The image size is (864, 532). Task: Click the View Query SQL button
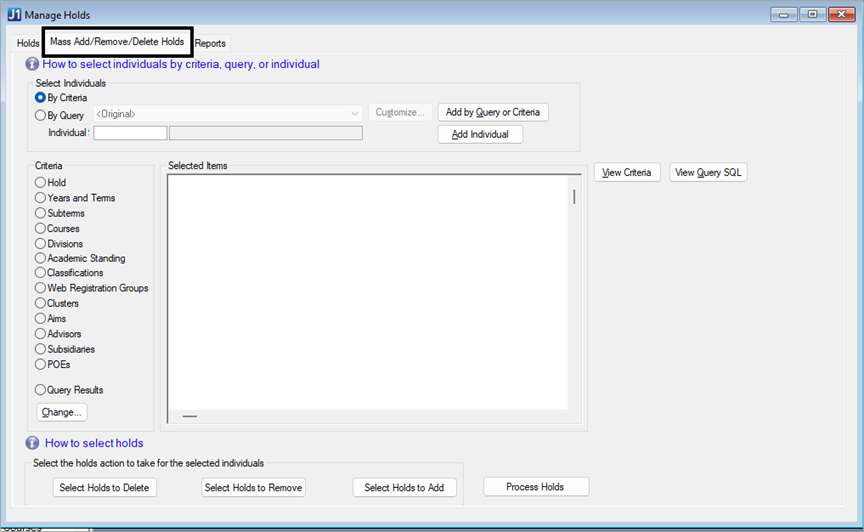click(x=708, y=173)
